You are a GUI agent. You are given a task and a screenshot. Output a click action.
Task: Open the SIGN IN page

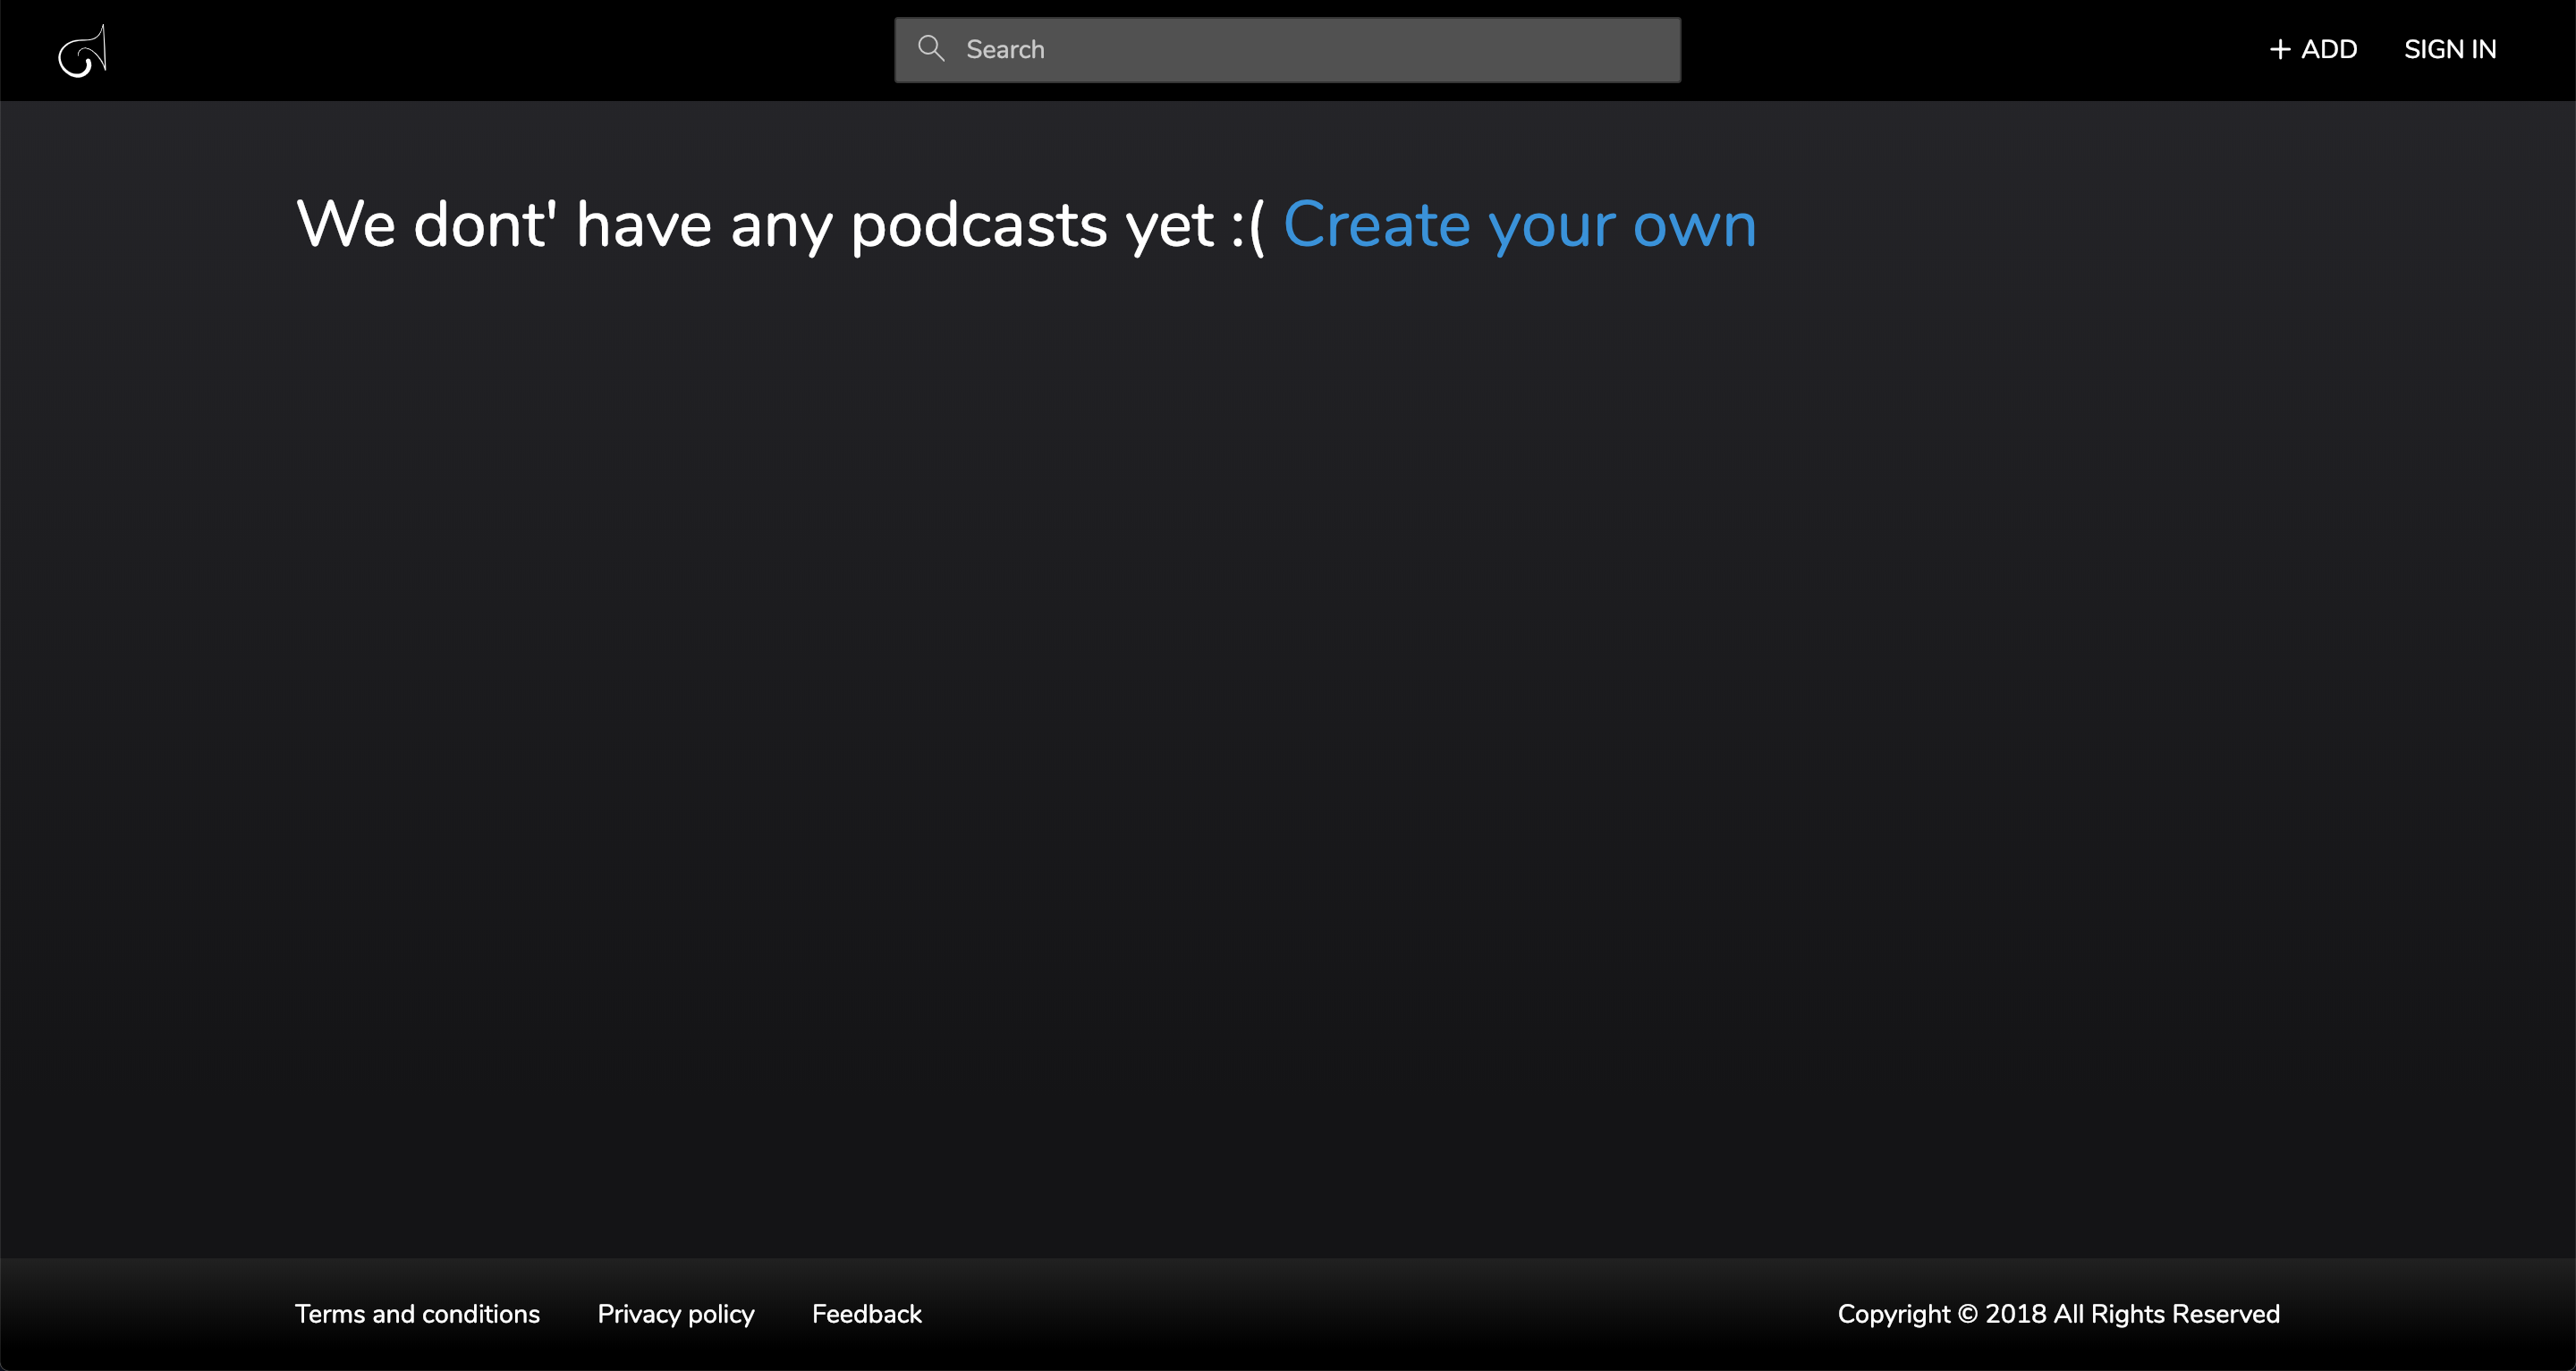[2449, 50]
